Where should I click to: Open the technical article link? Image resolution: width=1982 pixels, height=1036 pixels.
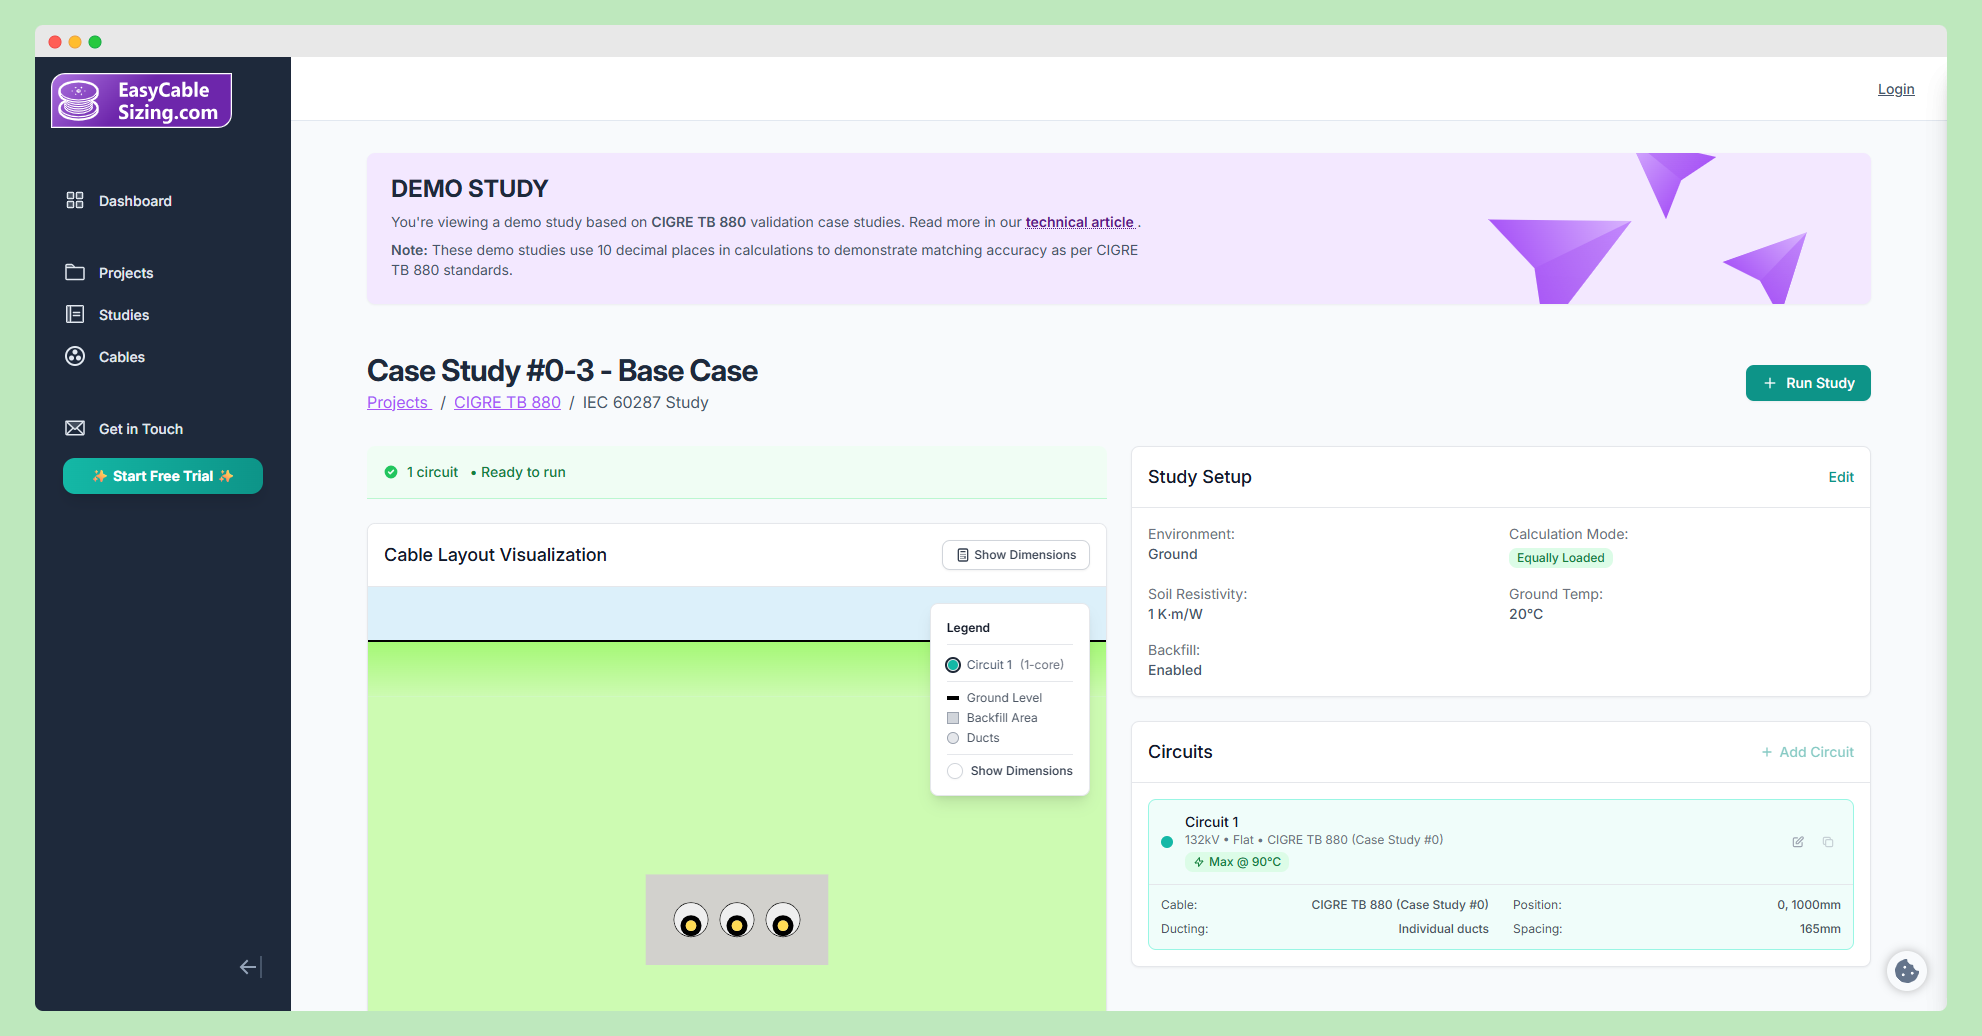coord(1079,222)
